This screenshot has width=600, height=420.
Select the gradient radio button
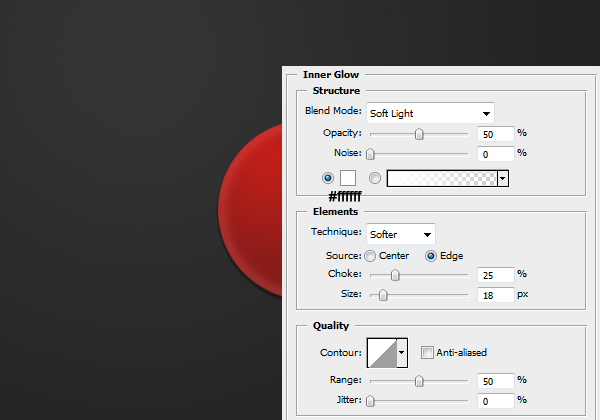375,178
